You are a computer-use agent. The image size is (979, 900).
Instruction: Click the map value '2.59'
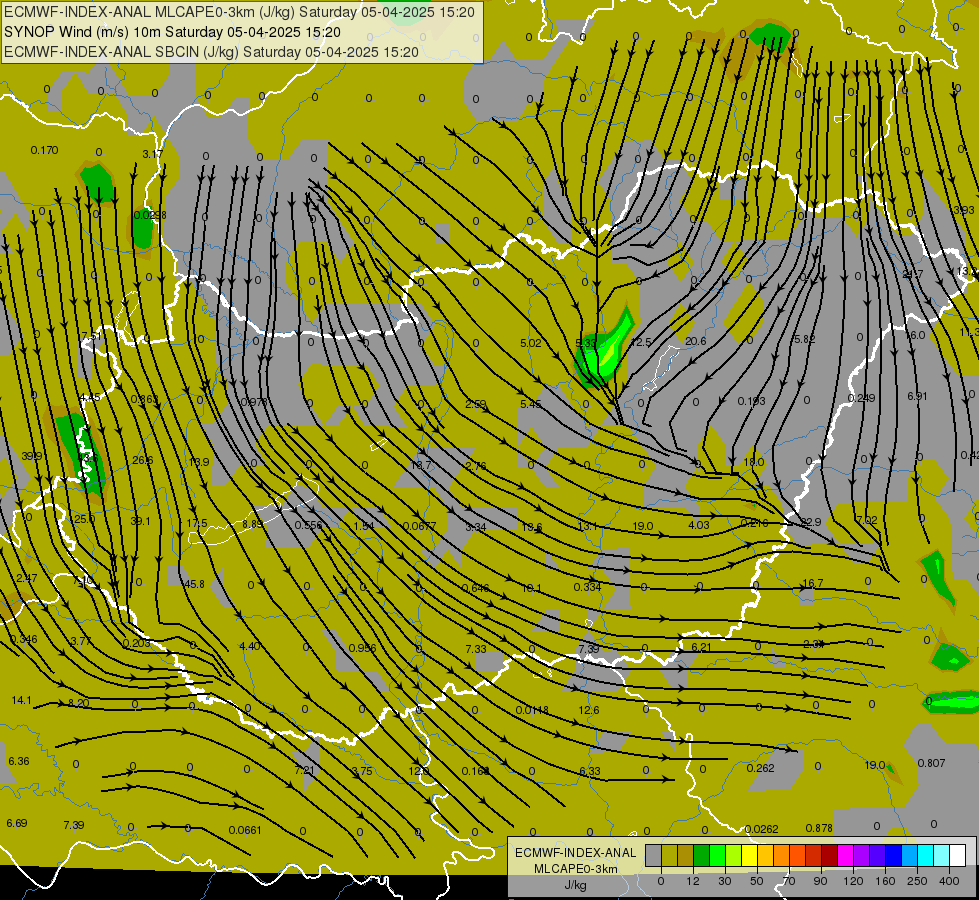pos(476,405)
